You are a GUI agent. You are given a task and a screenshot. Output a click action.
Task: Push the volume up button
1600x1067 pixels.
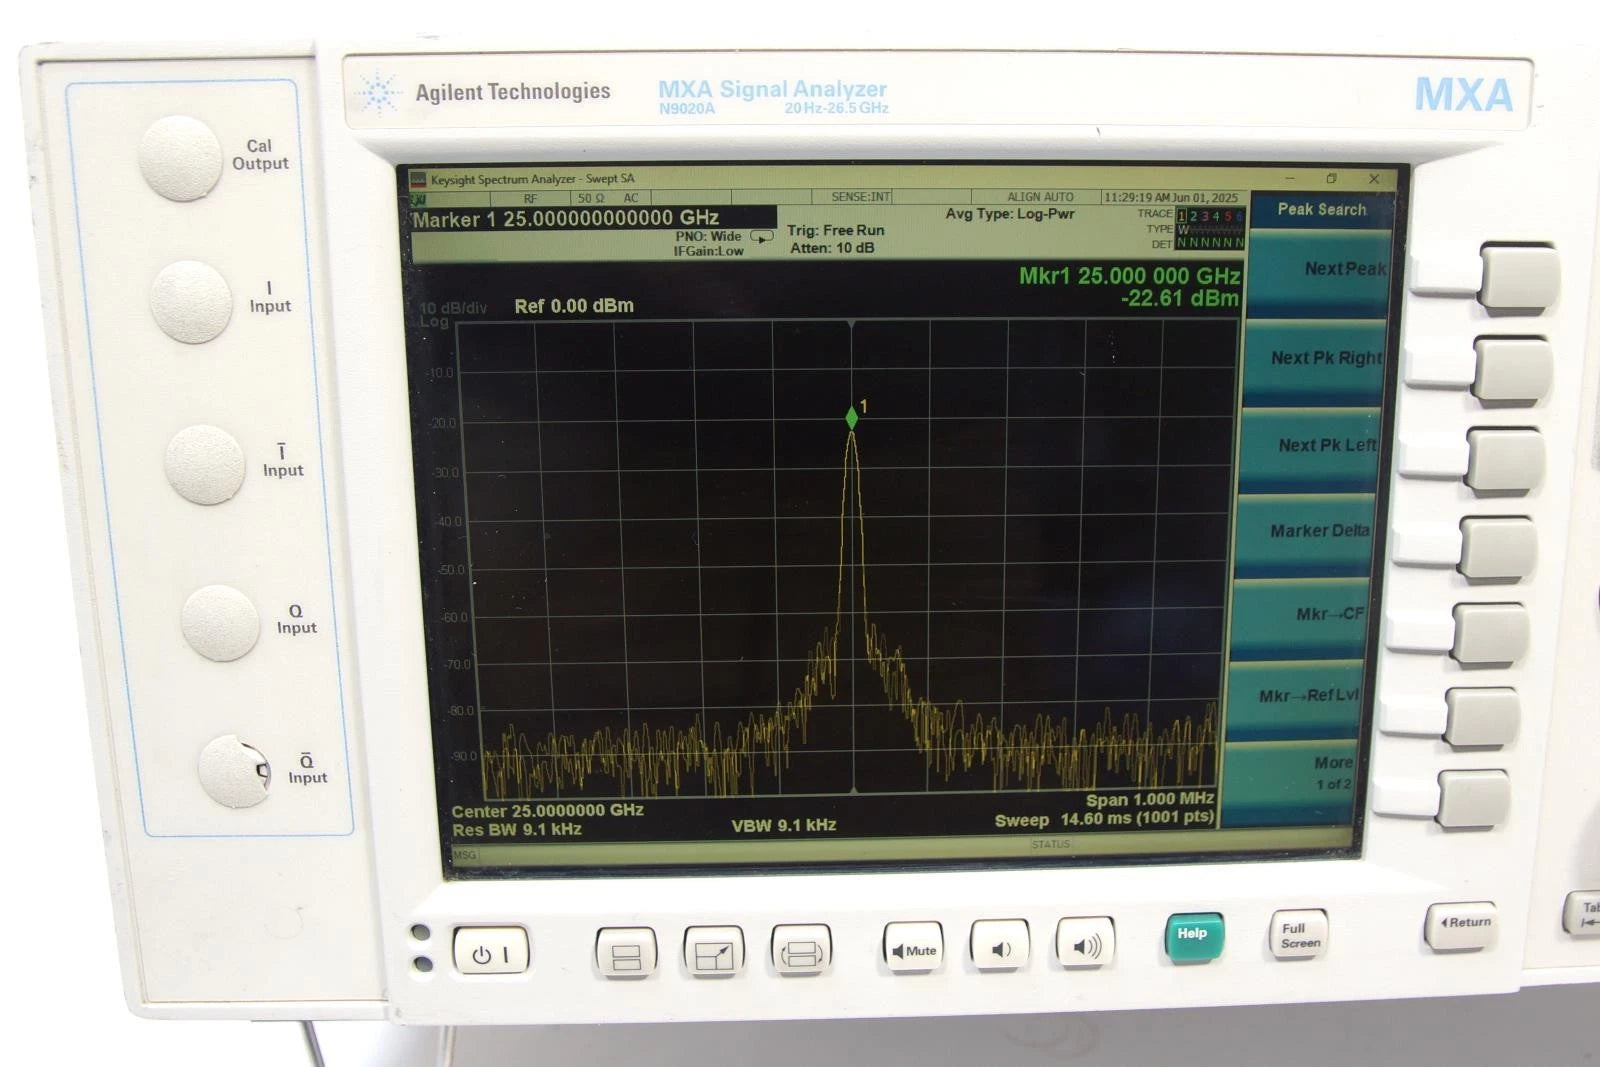(x=1087, y=944)
